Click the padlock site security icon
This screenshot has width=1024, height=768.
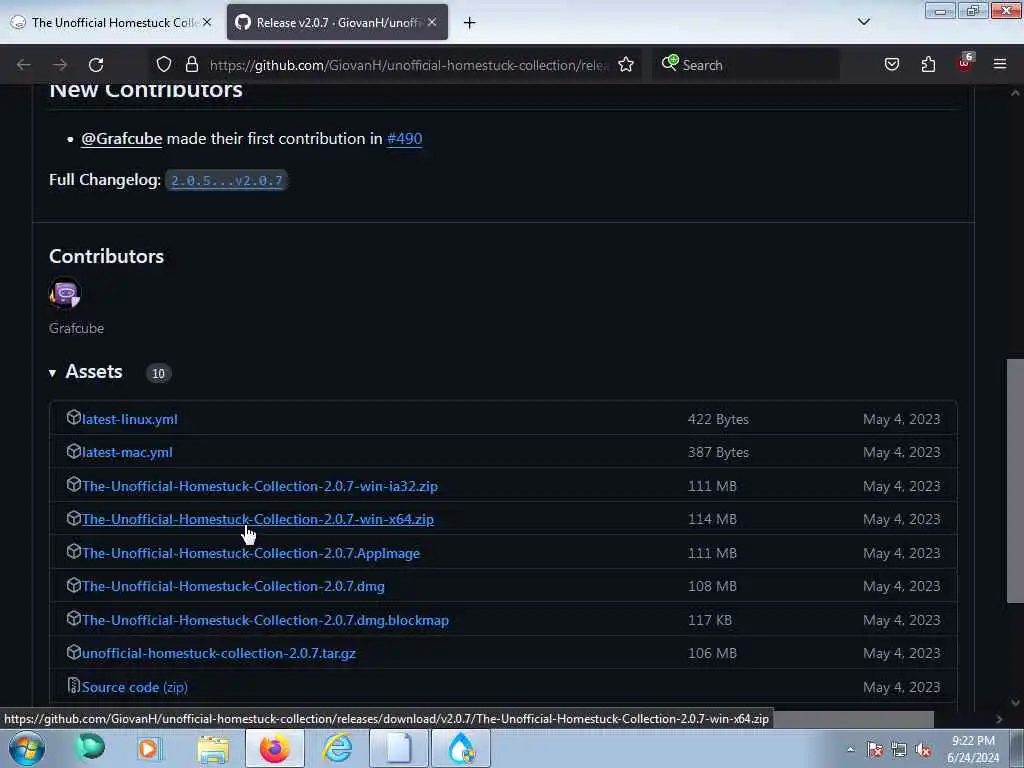[191, 65]
